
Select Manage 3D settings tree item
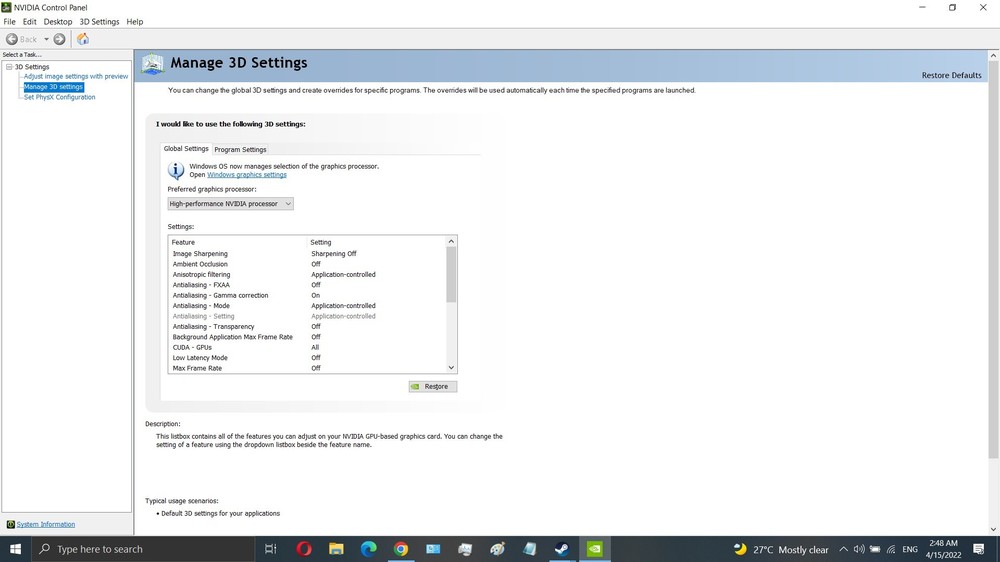tap(54, 87)
